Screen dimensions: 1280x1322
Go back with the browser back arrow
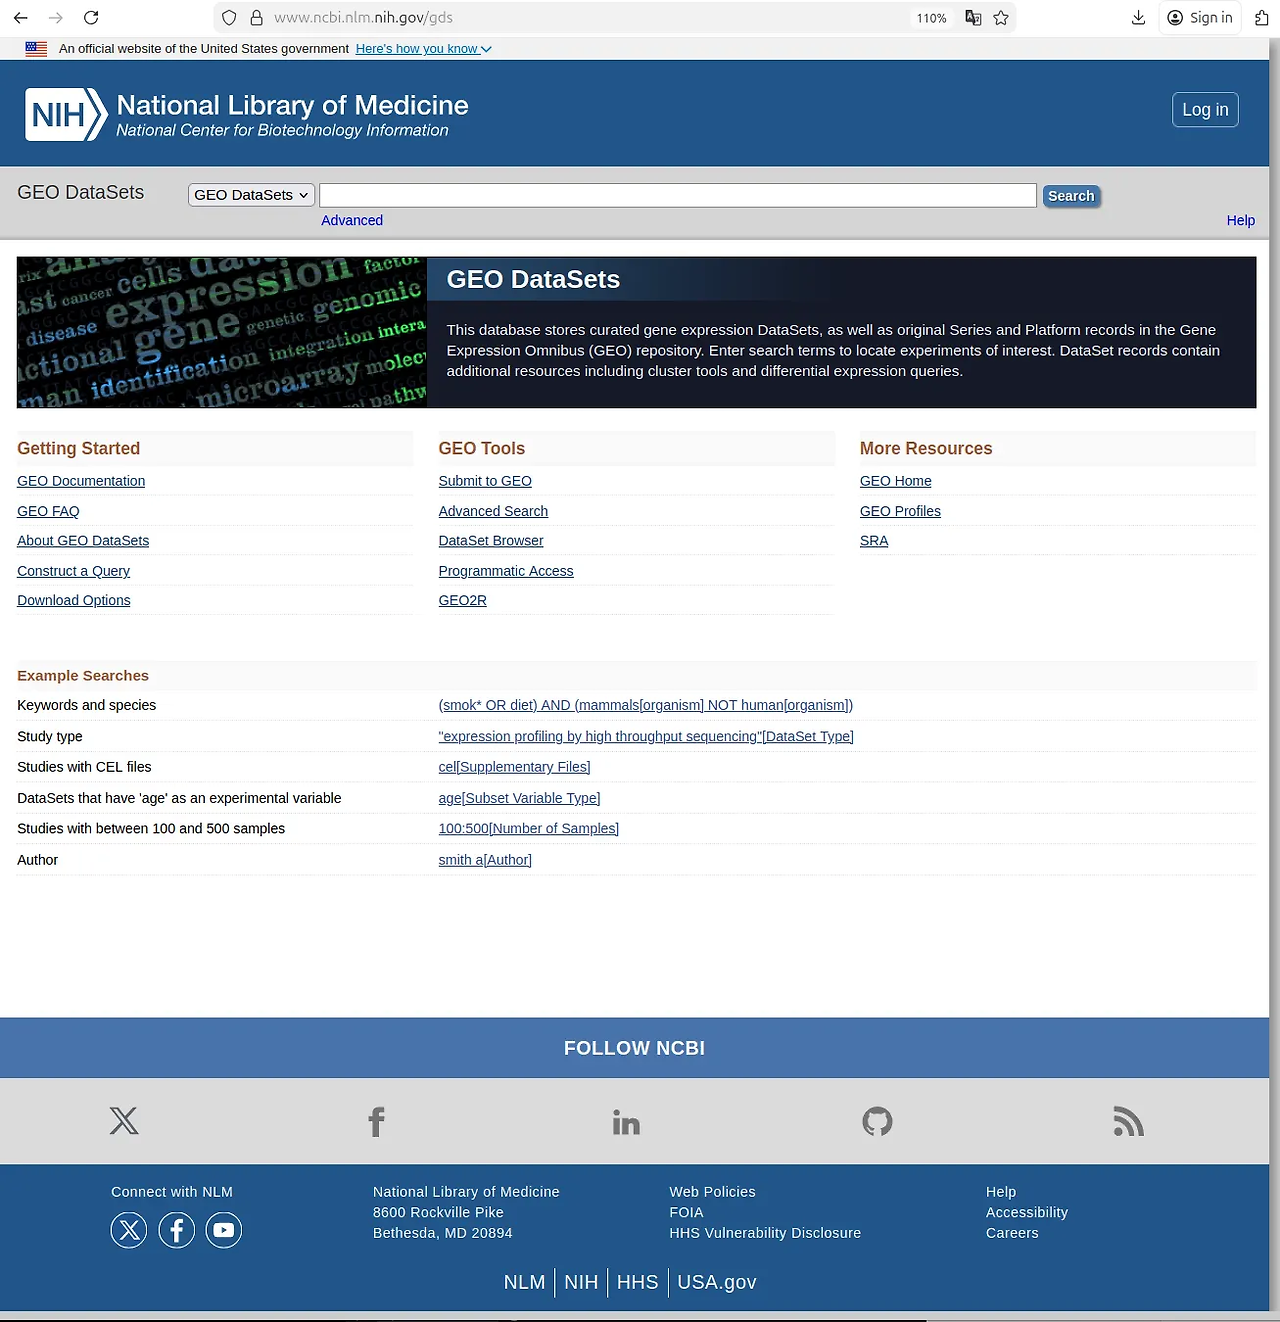21,18
